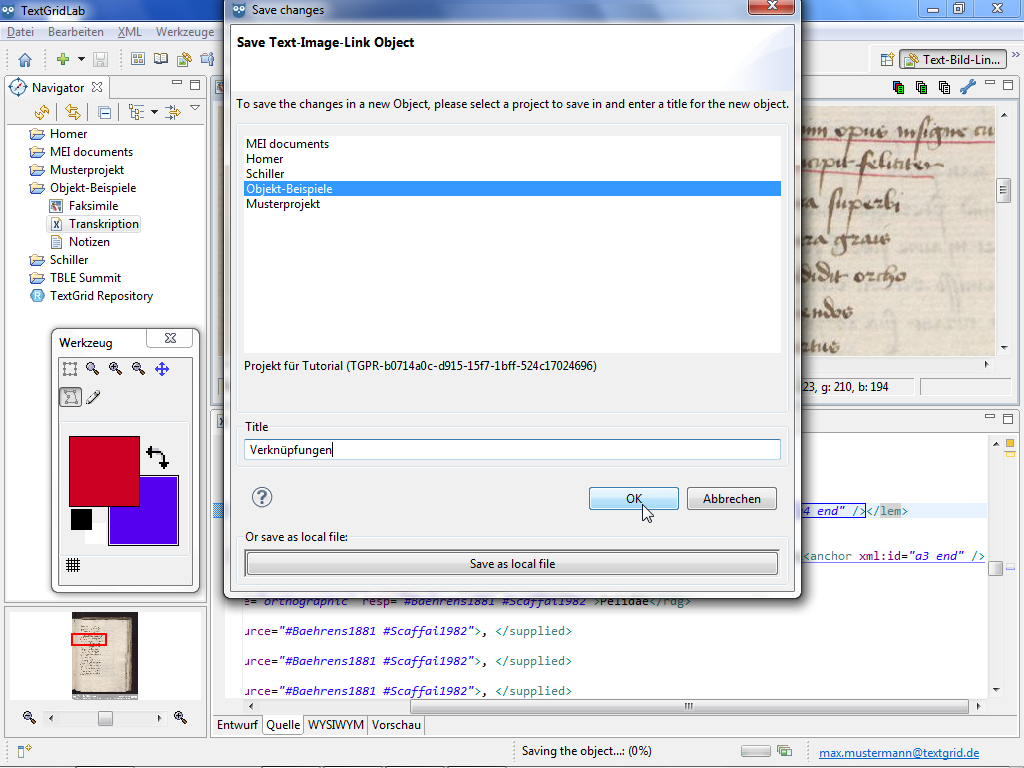Image resolution: width=1024 pixels, height=768 pixels.
Task: Open dropdown arrow beside green plus
Action: (x=81, y=60)
